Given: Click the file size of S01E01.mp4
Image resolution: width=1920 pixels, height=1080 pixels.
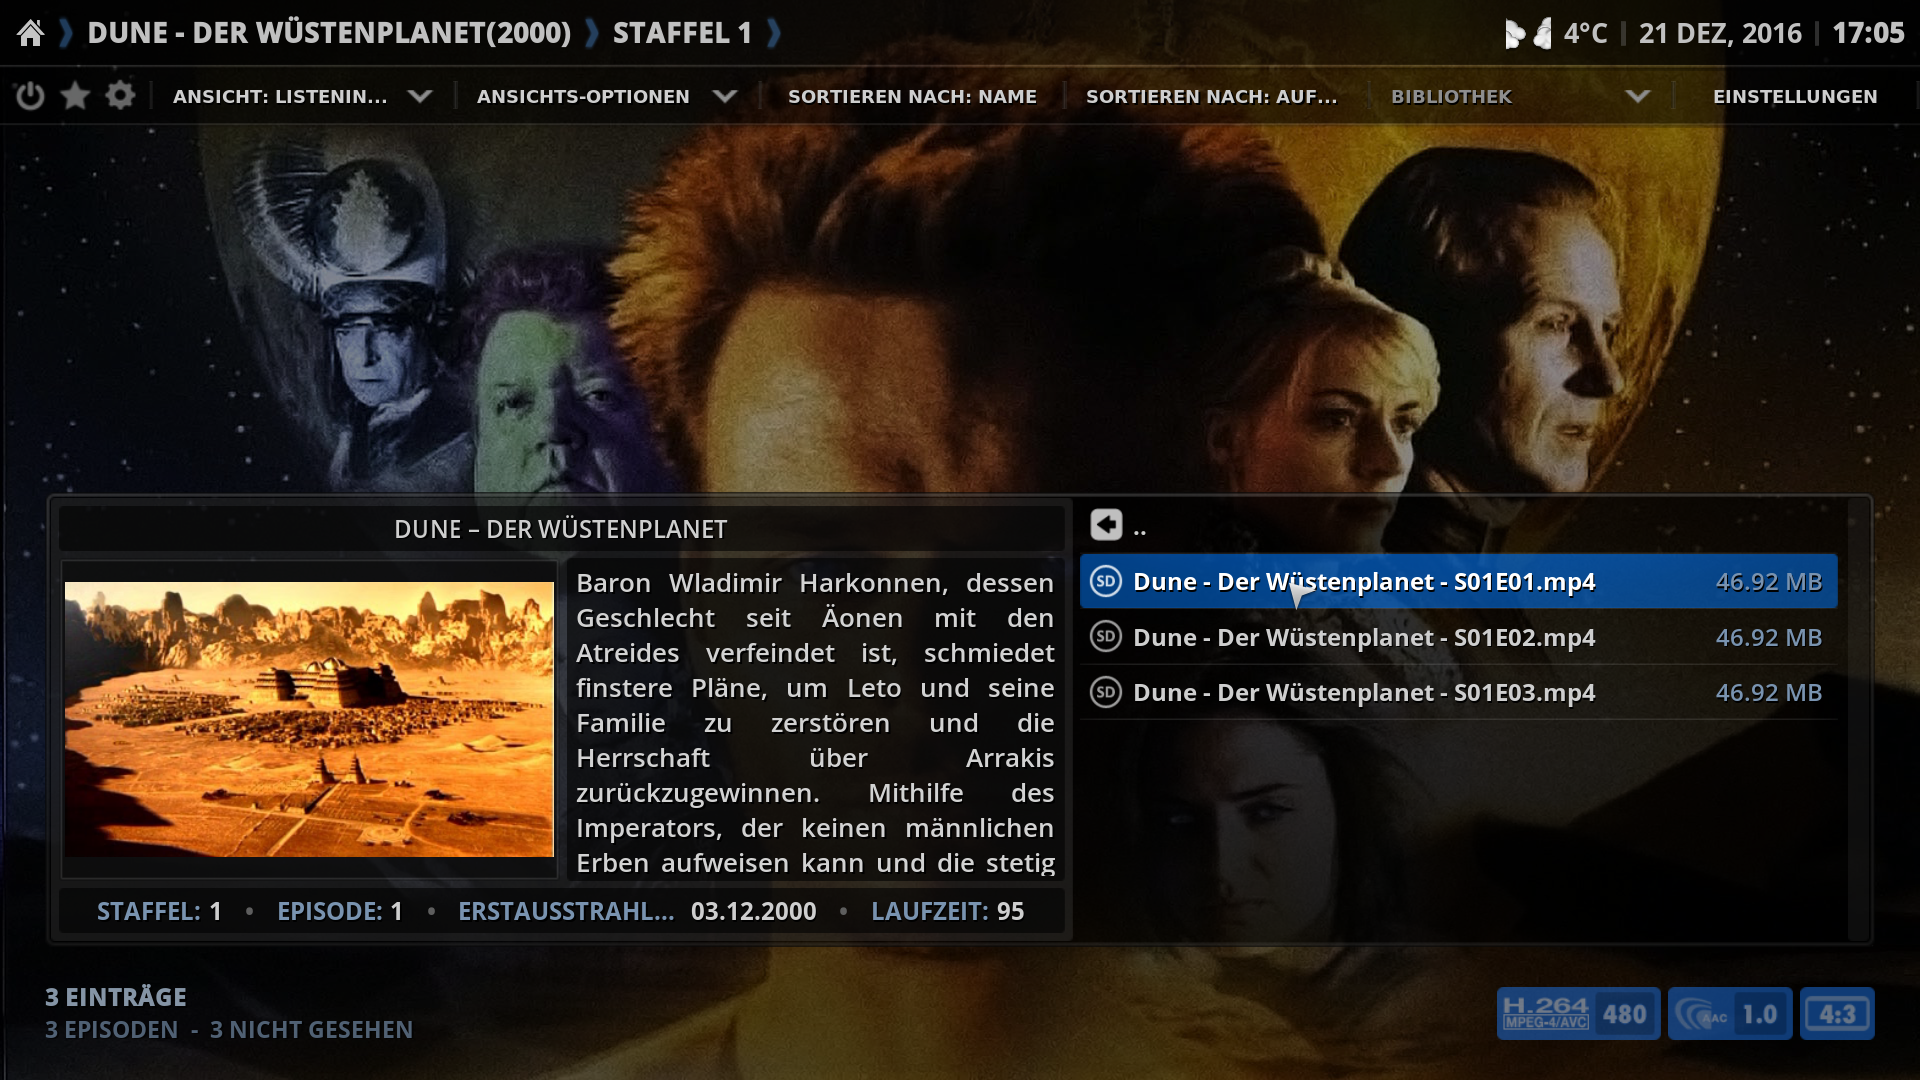Looking at the screenshot, I should (1769, 581).
